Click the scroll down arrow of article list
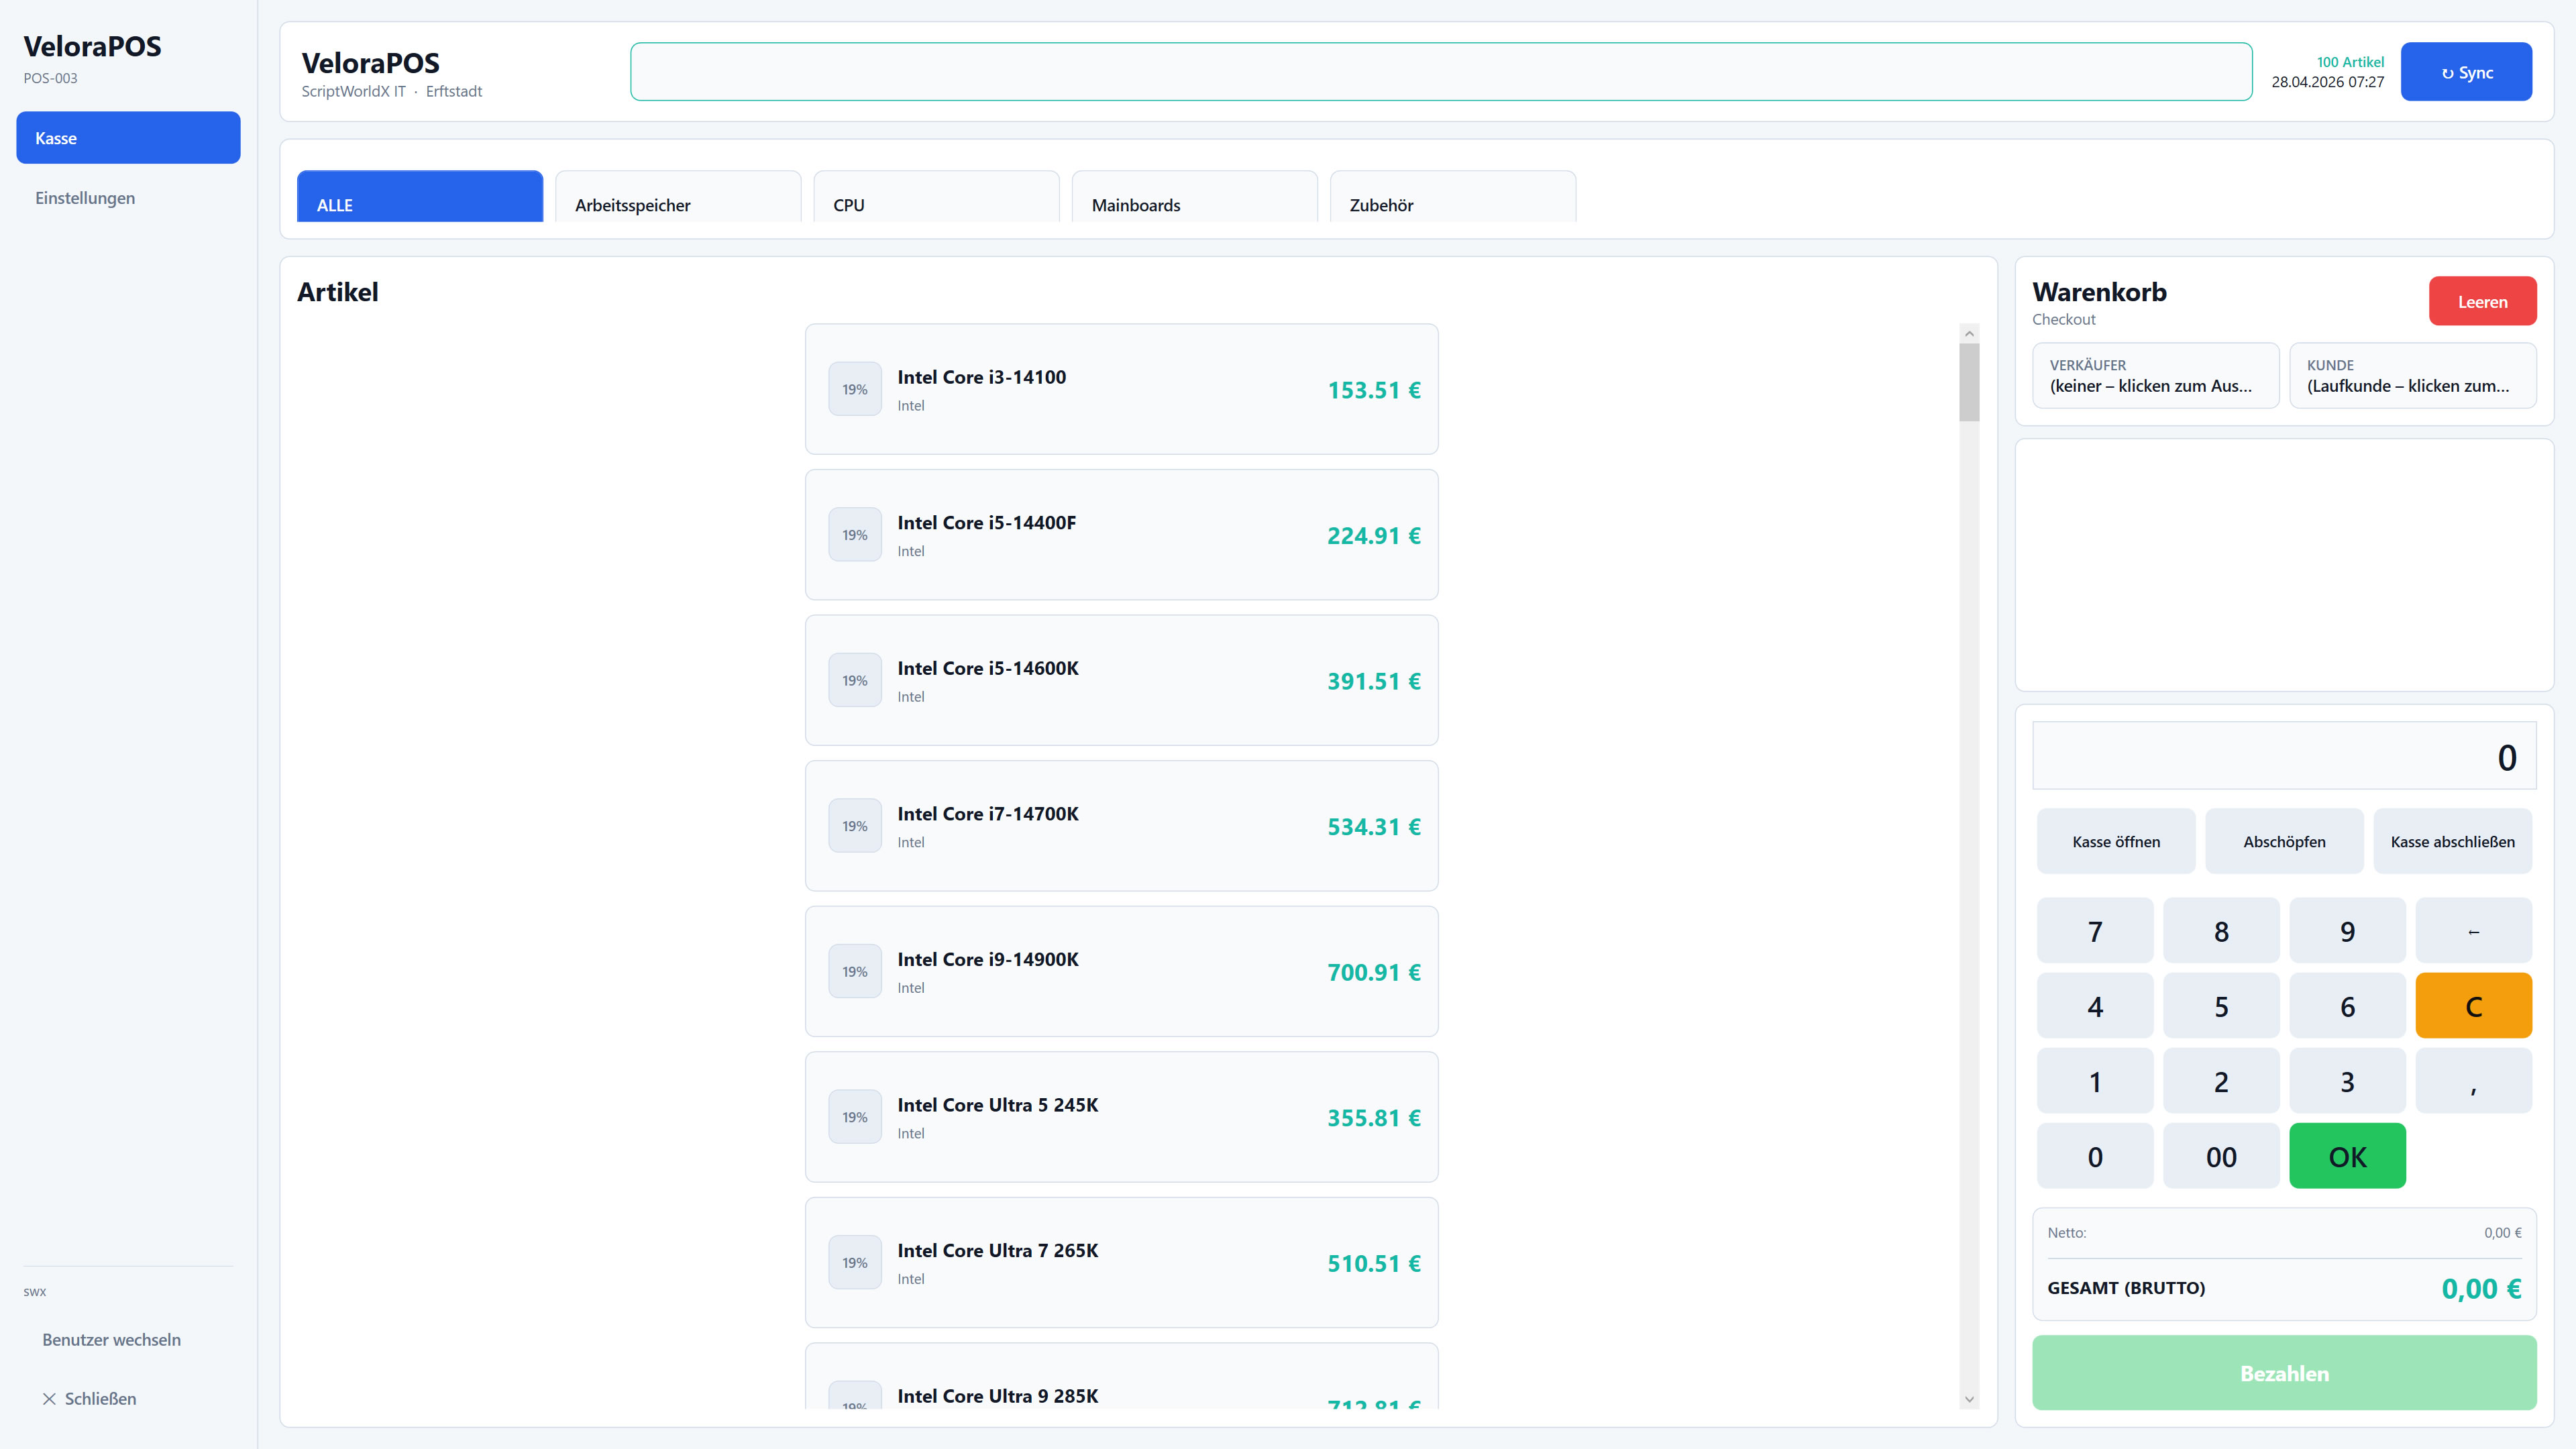The height and width of the screenshot is (1449, 2576). pos(1969,1399)
